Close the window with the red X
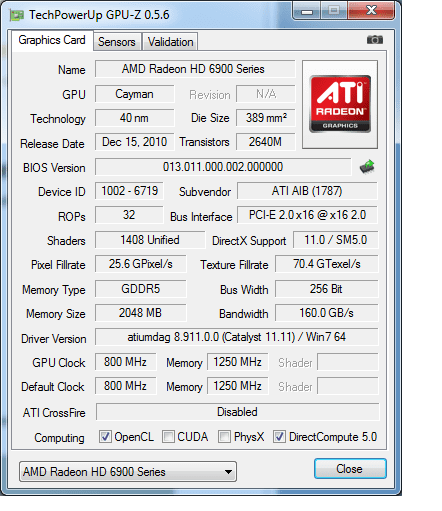The height and width of the screenshot is (511, 442). pyautogui.click(x=371, y=10)
